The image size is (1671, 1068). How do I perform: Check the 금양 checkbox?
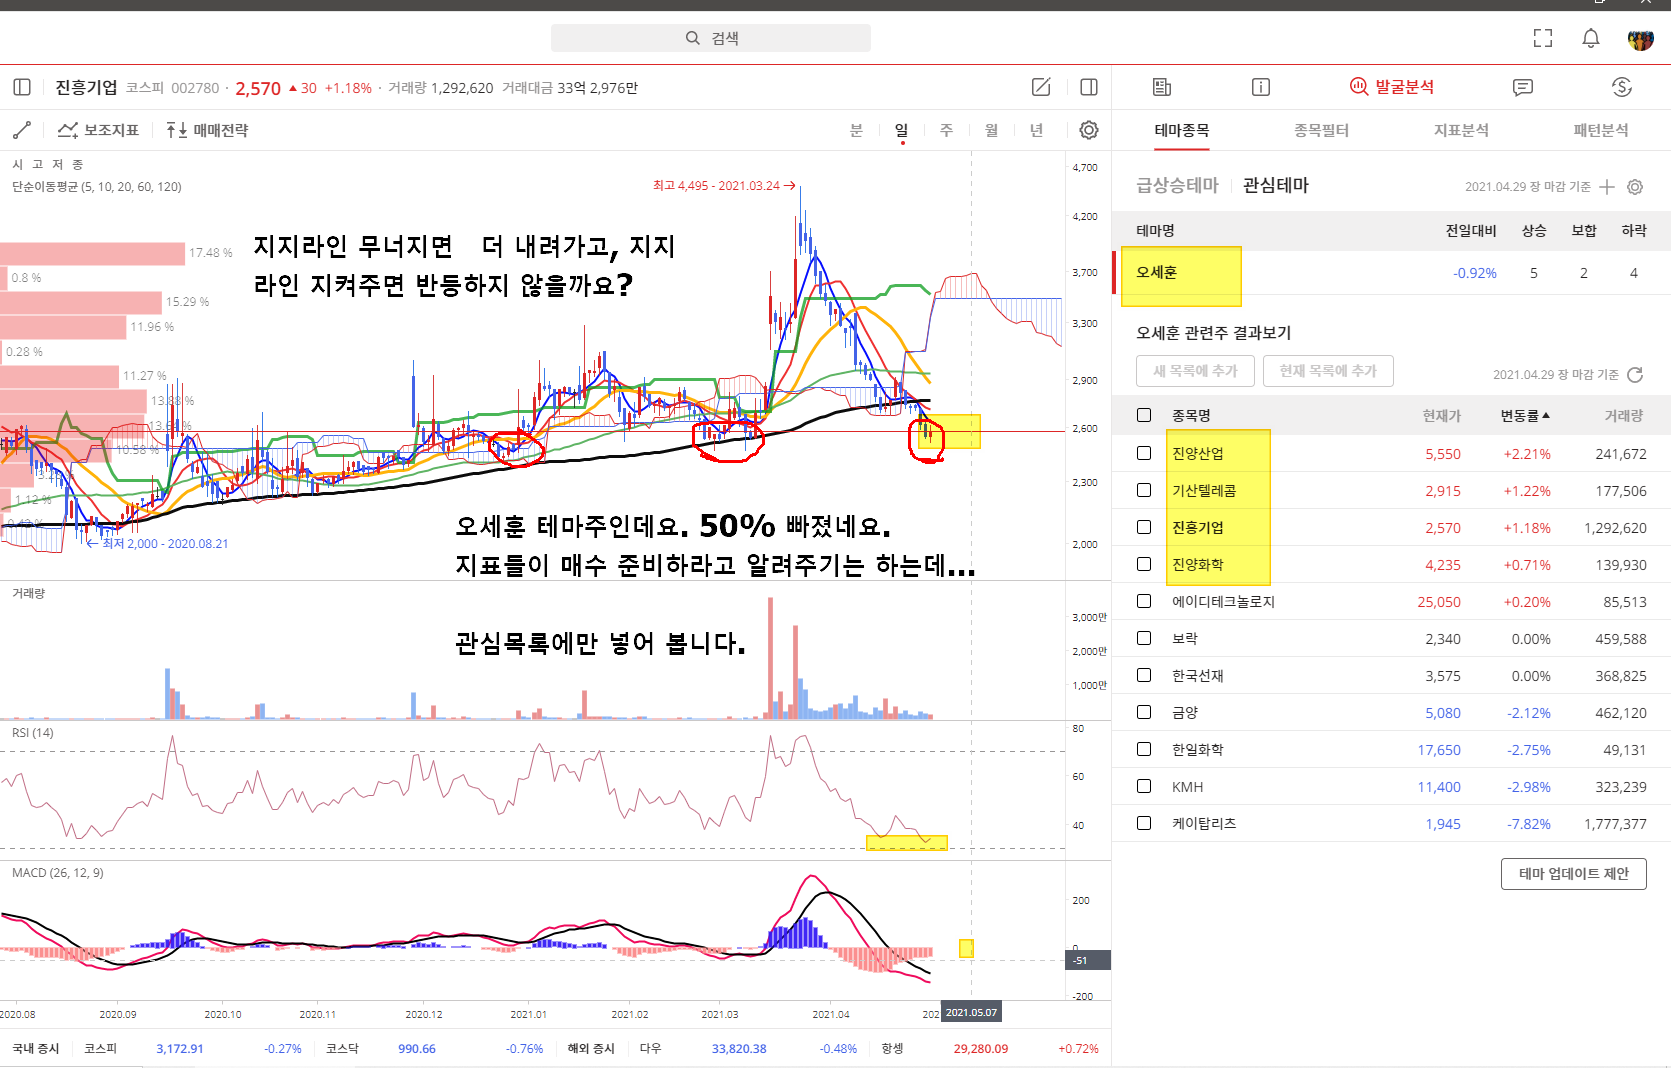pyautogui.click(x=1144, y=712)
